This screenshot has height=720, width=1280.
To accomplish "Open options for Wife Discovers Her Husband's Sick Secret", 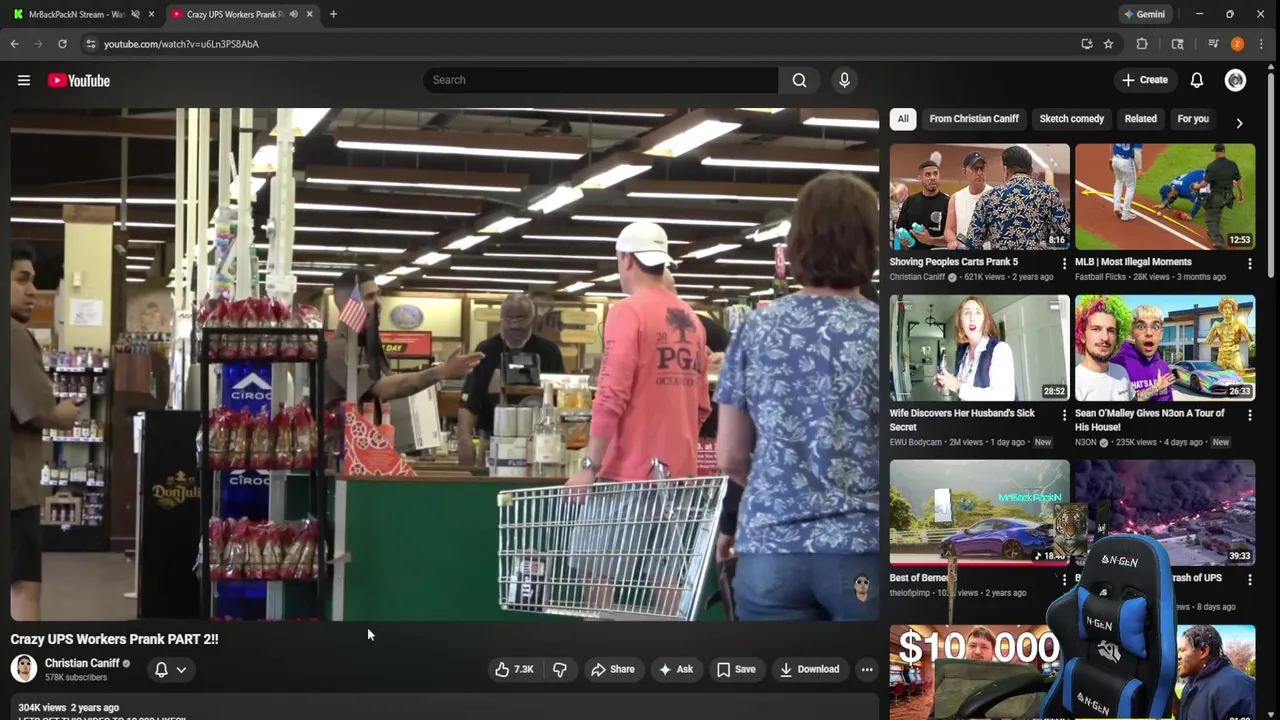I will (x=1064, y=414).
